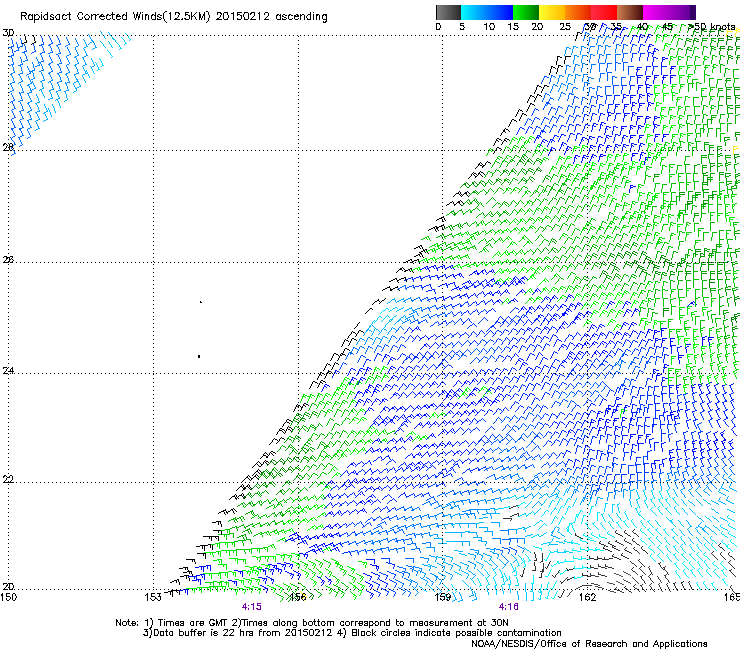This screenshot has height=650, width=740.
Task: Click the '>50 knots' legend label
Action: [711, 27]
